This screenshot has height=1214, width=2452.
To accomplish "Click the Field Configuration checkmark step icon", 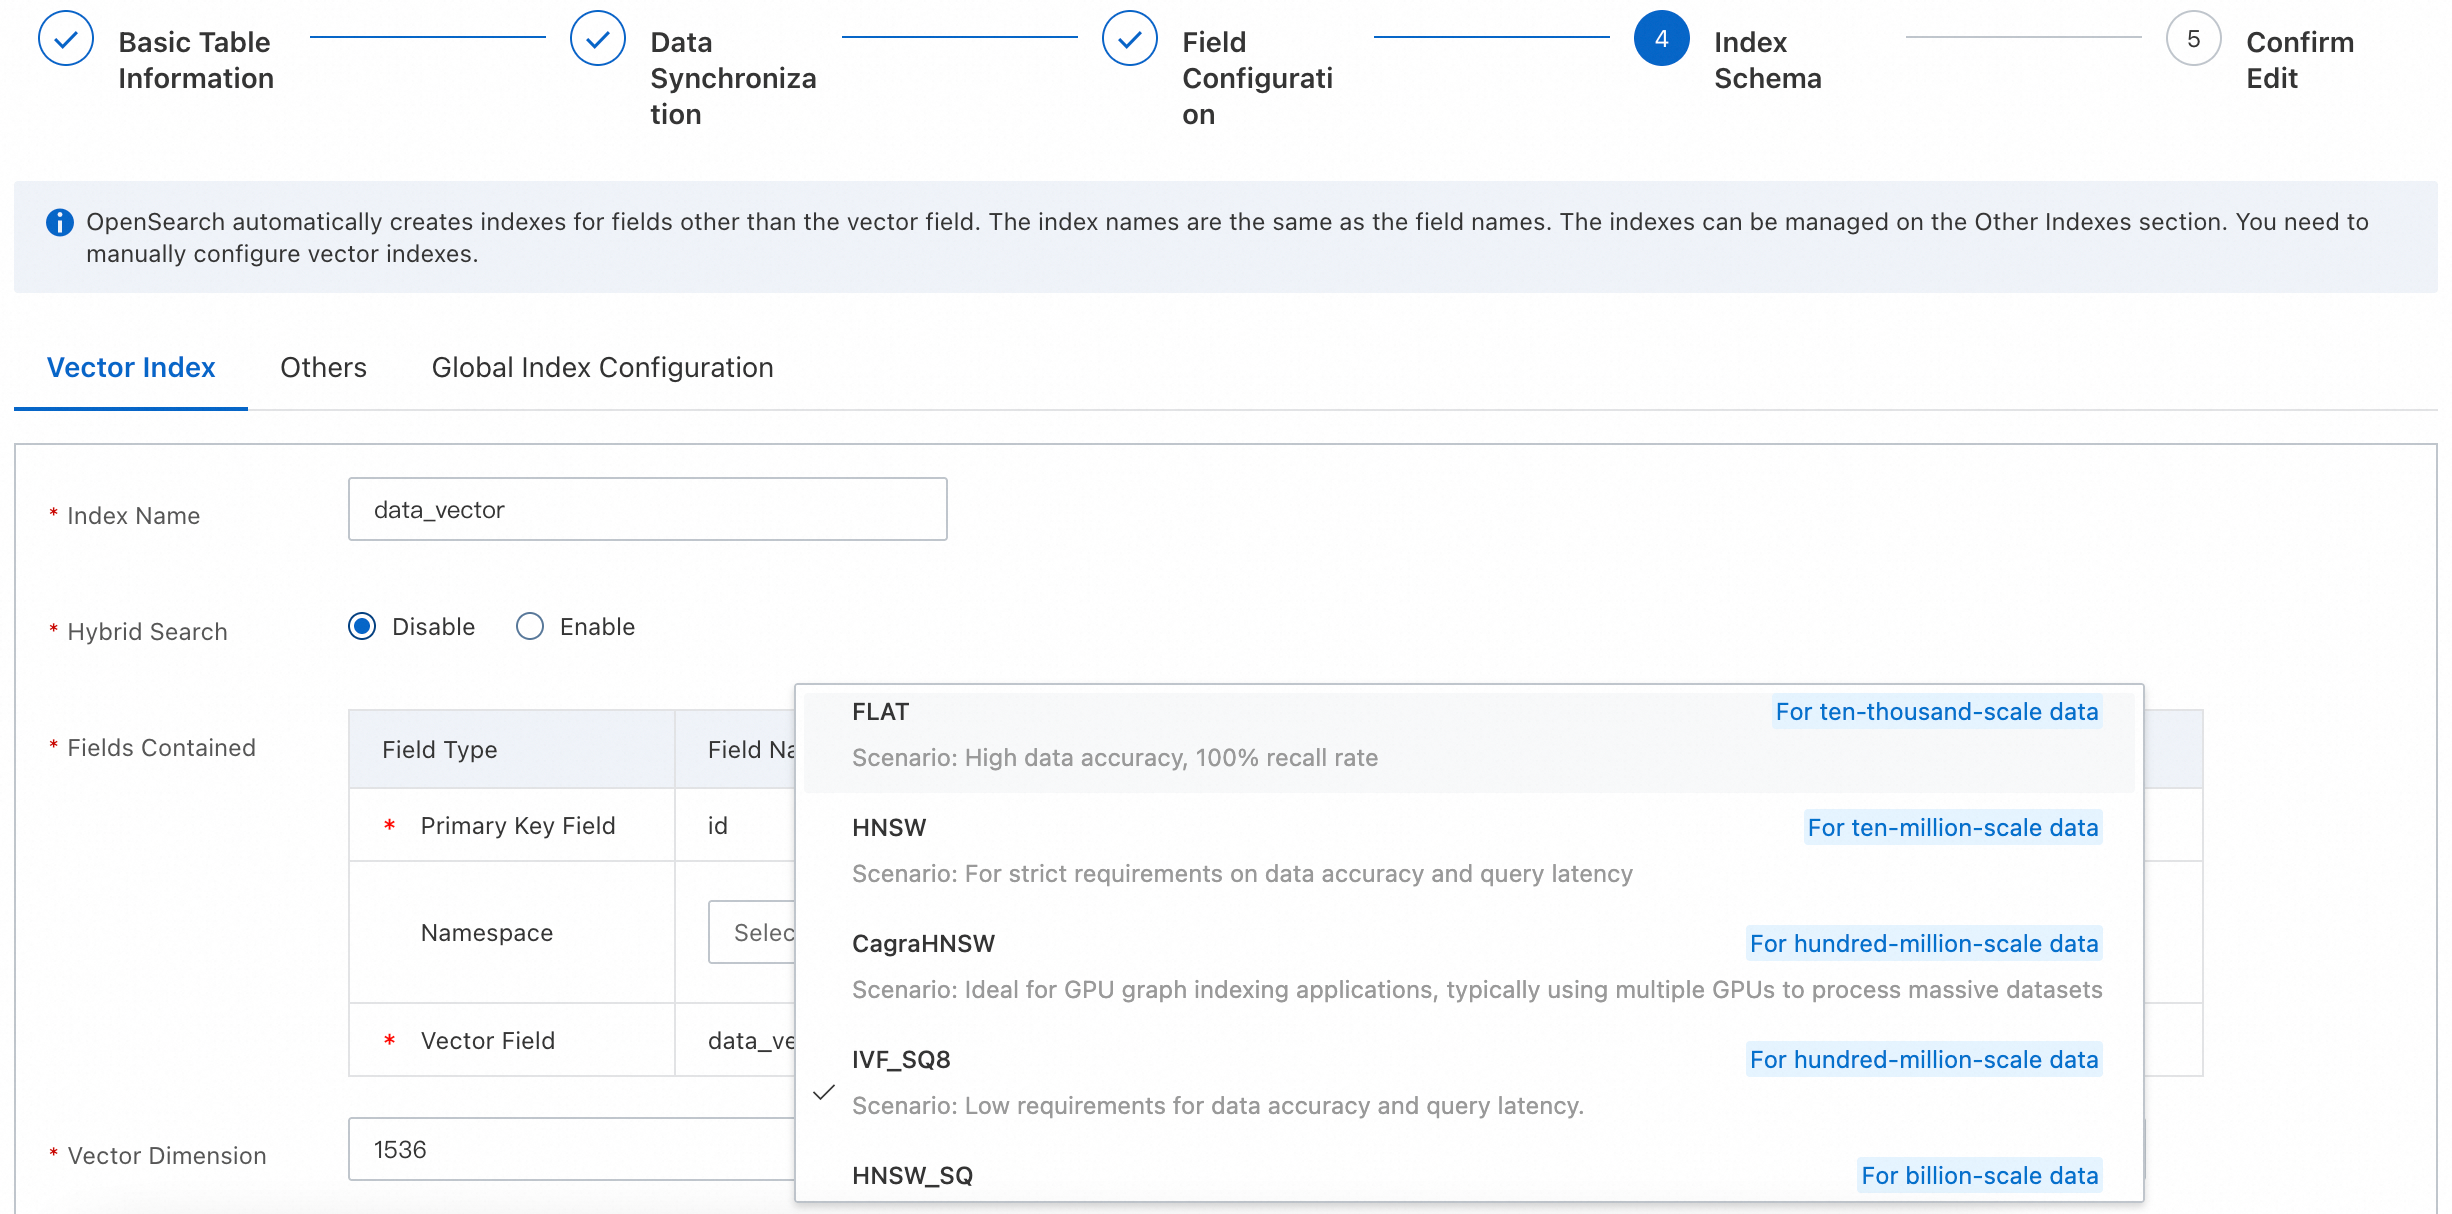I will point(1130,39).
